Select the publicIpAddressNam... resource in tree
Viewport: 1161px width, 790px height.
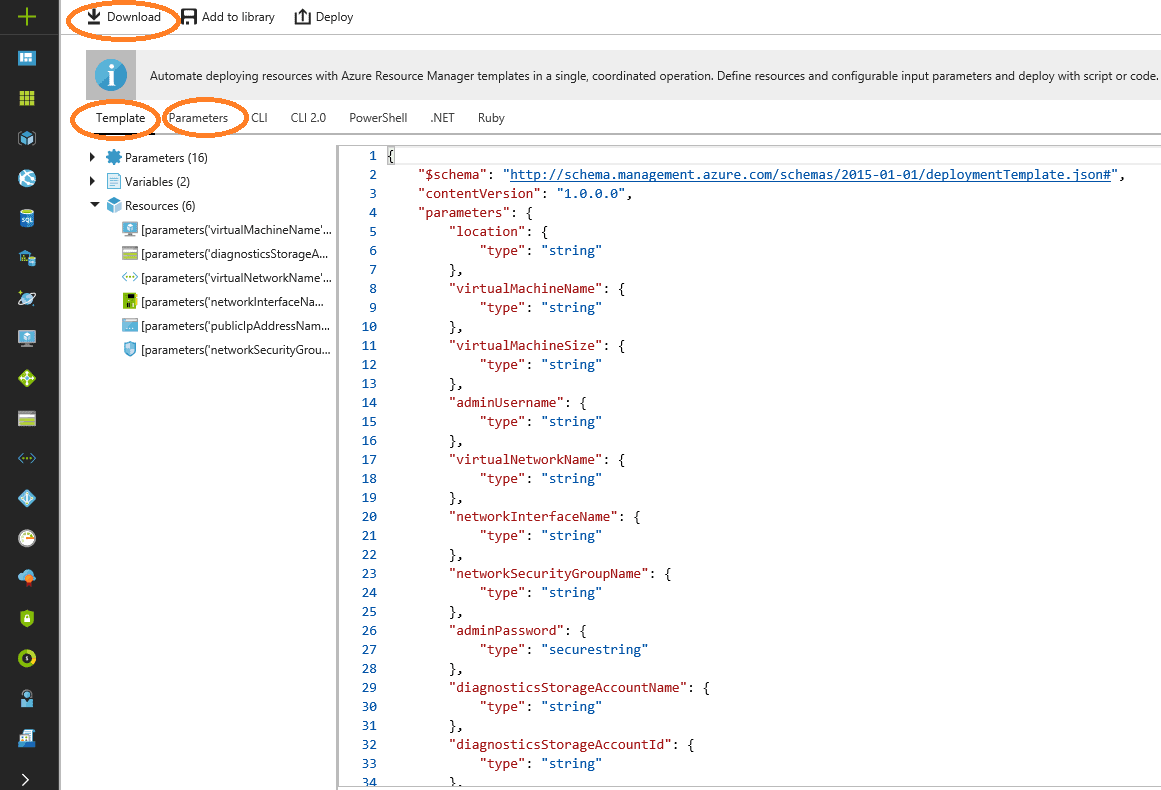[227, 326]
